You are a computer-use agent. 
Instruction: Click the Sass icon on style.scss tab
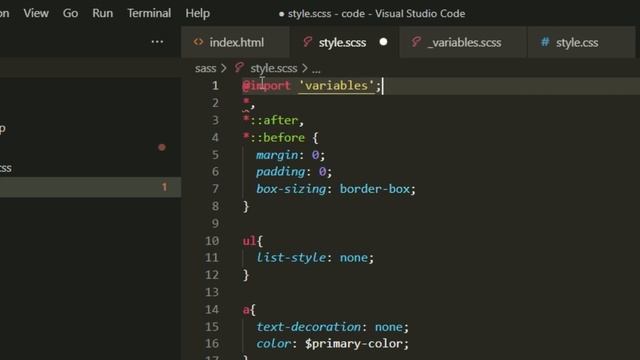pos(307,42)
